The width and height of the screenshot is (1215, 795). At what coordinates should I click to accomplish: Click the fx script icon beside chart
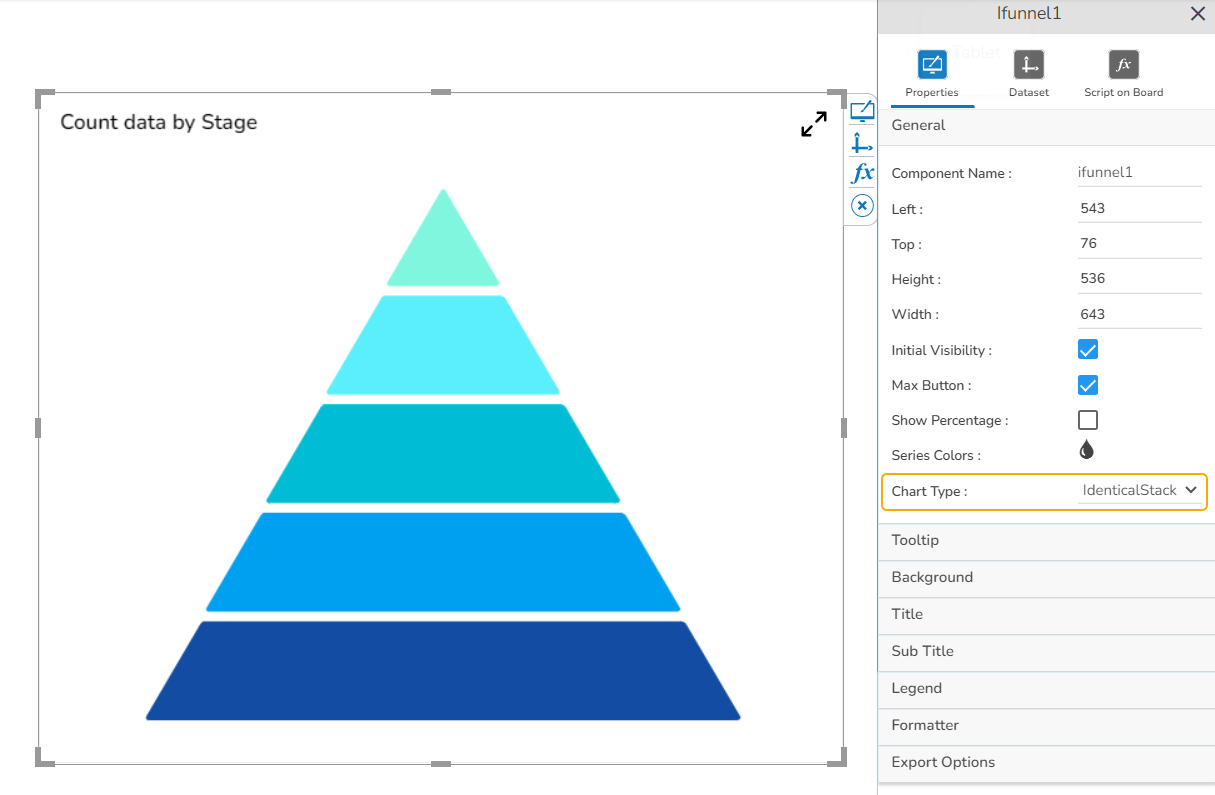click(x=862, y=174)
